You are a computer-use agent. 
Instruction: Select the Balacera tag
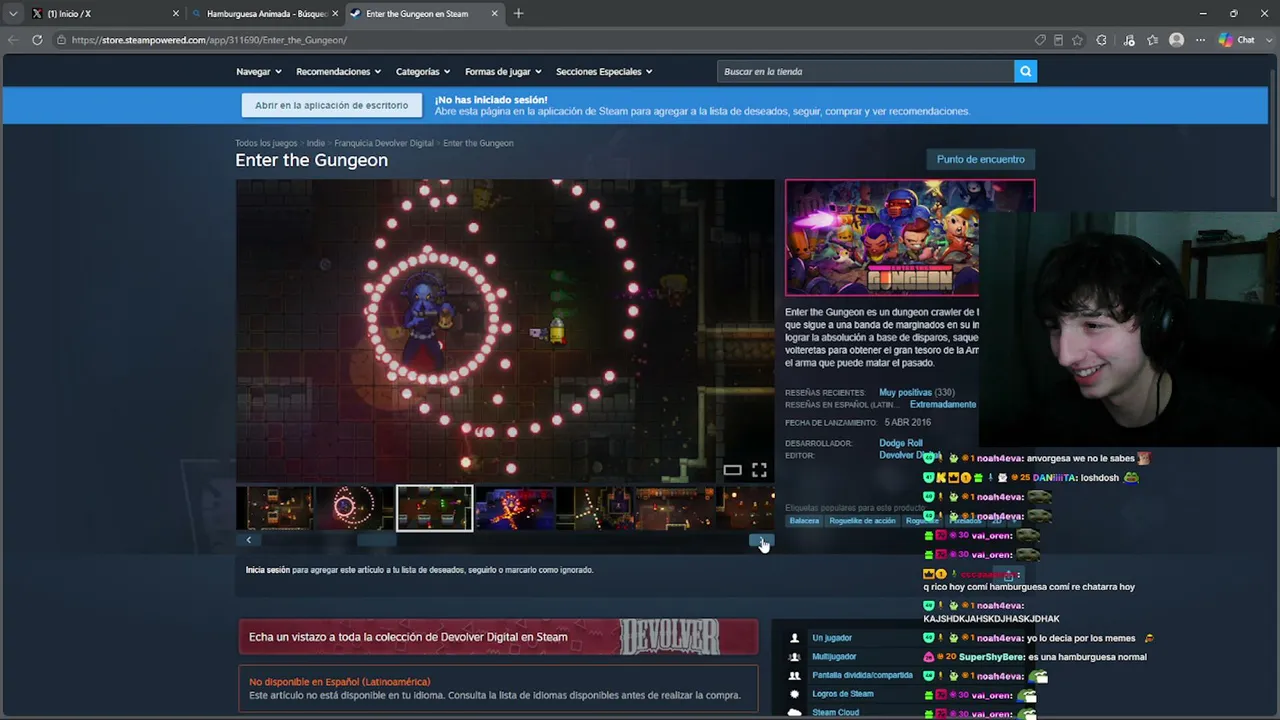point(804,521)
